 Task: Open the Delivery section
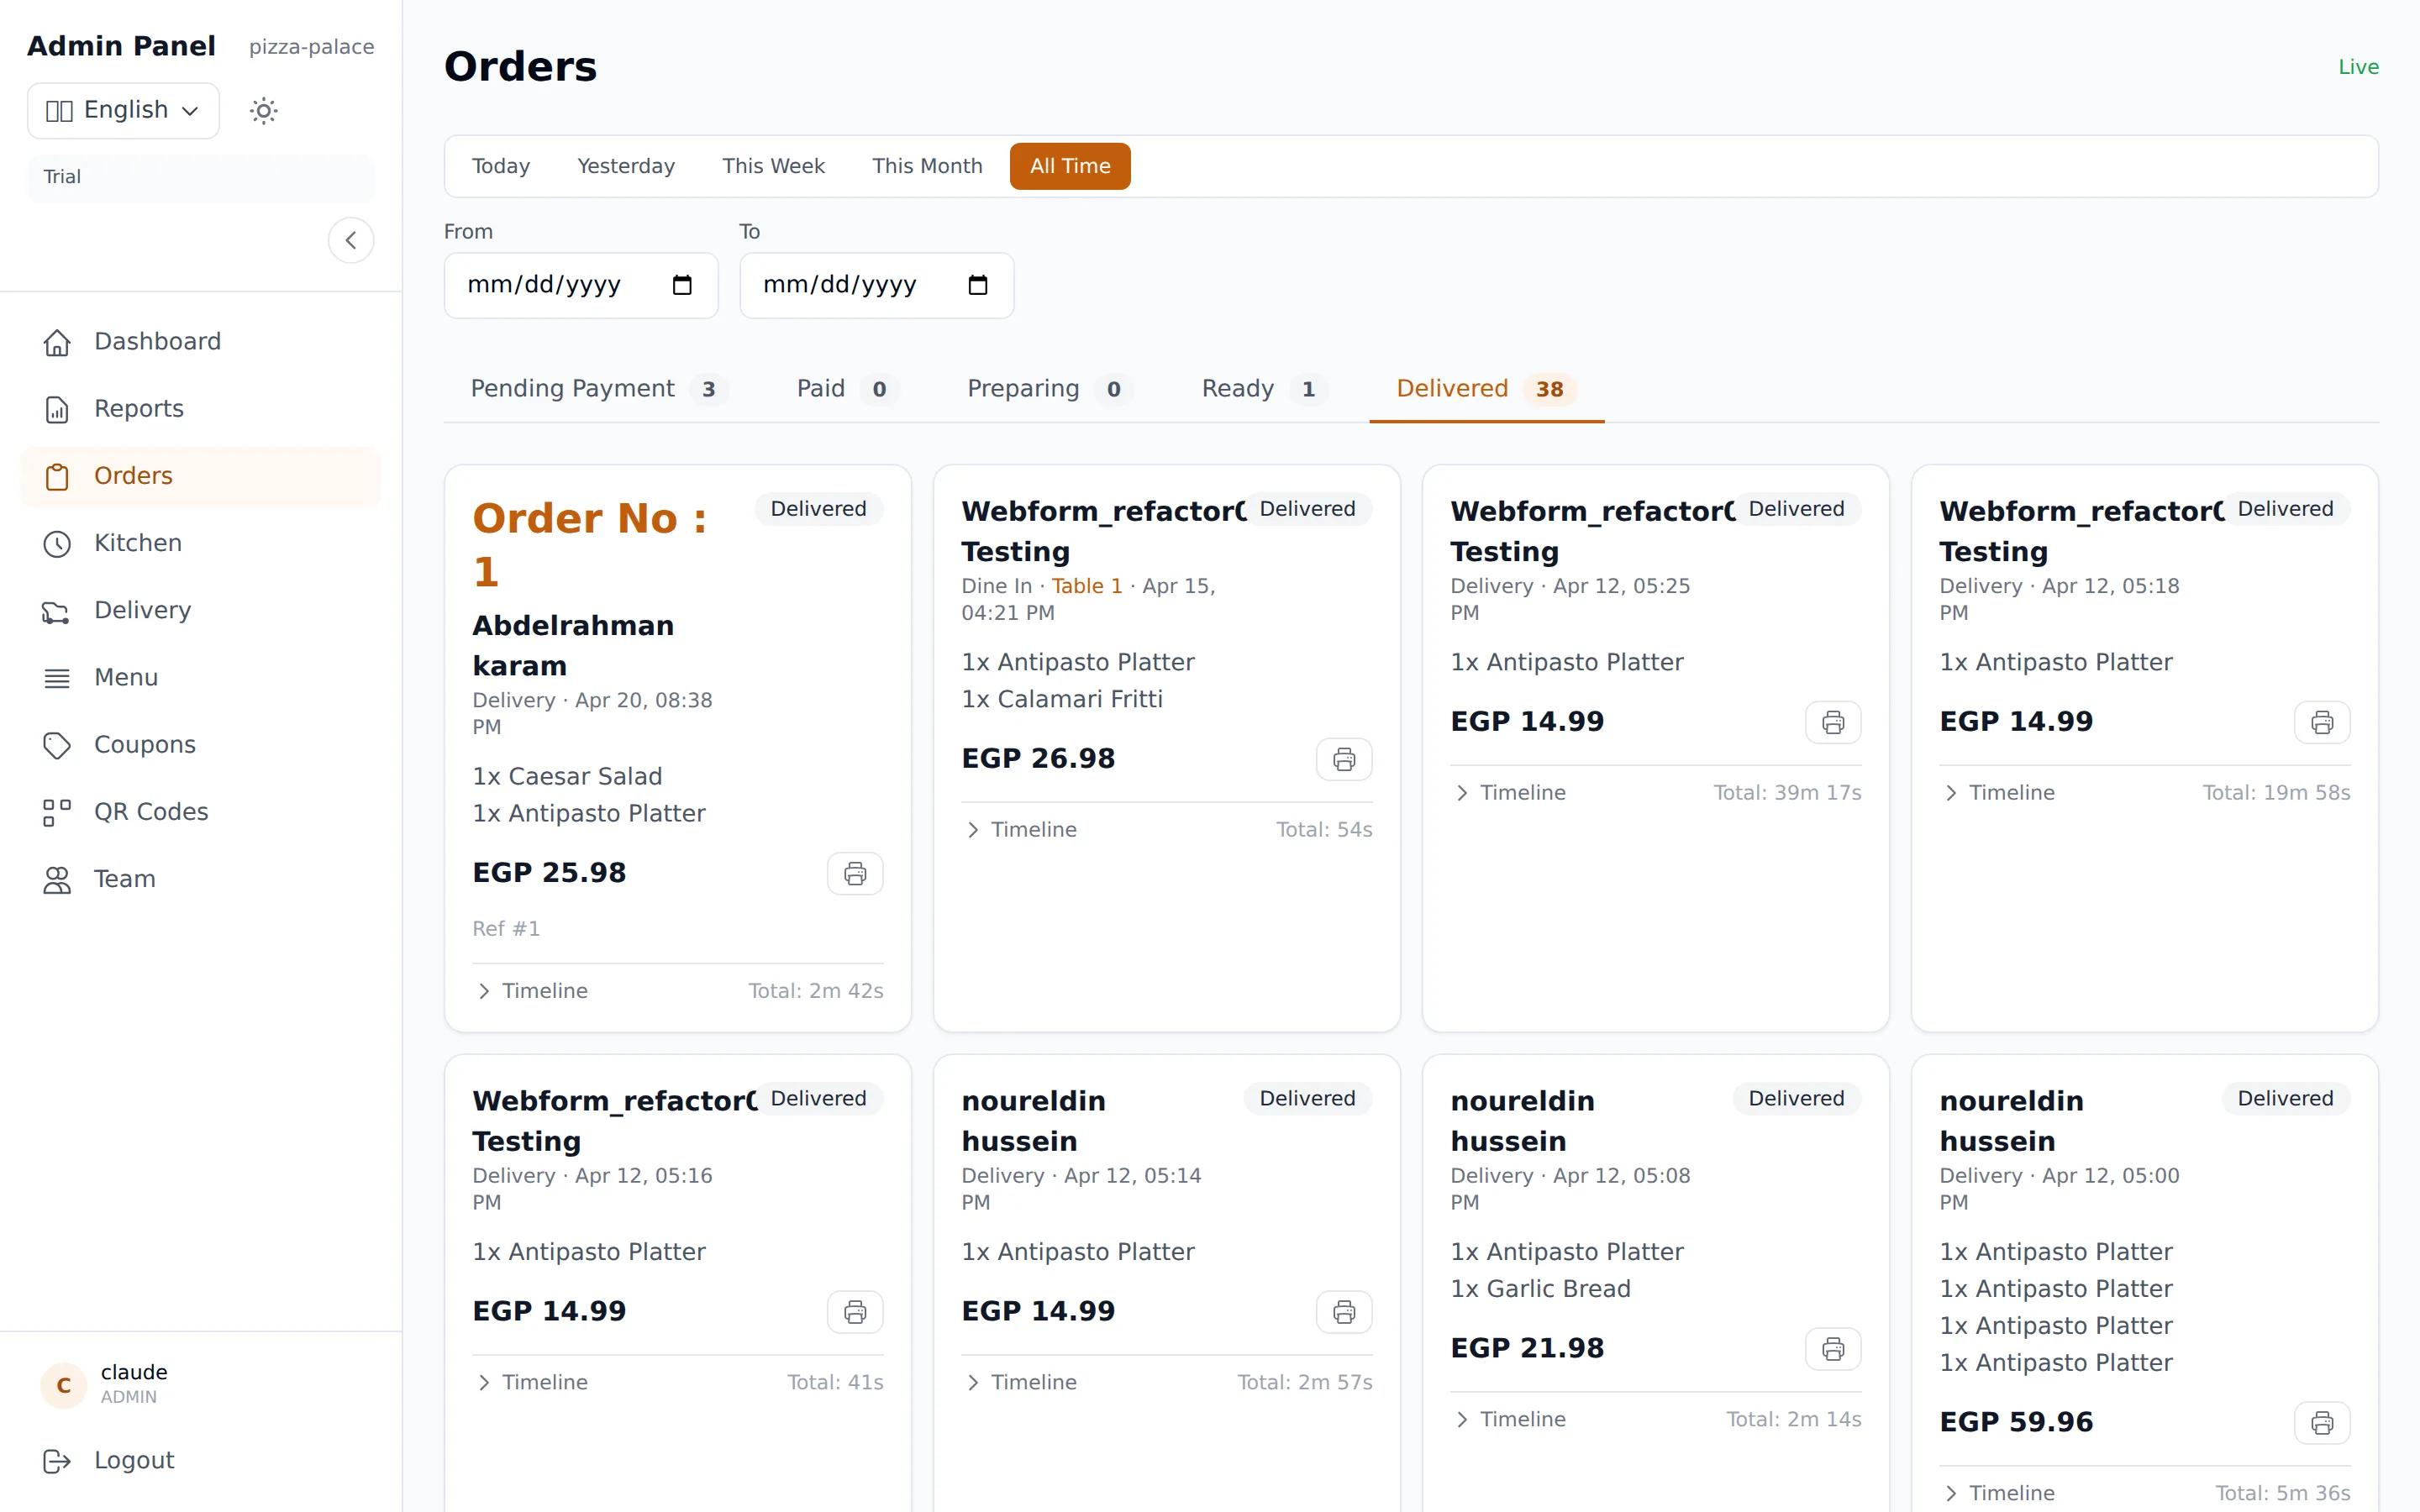pyautogui.click(x=200, y=611)
